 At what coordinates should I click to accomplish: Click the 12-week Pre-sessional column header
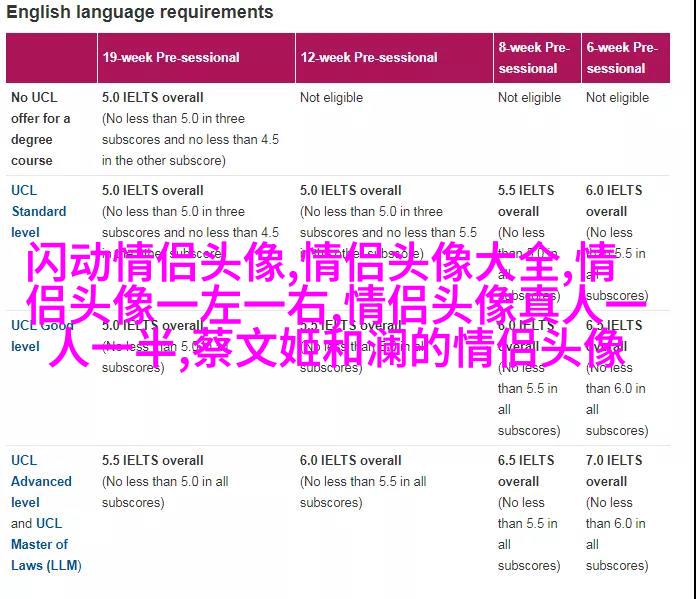coord(394,58)
